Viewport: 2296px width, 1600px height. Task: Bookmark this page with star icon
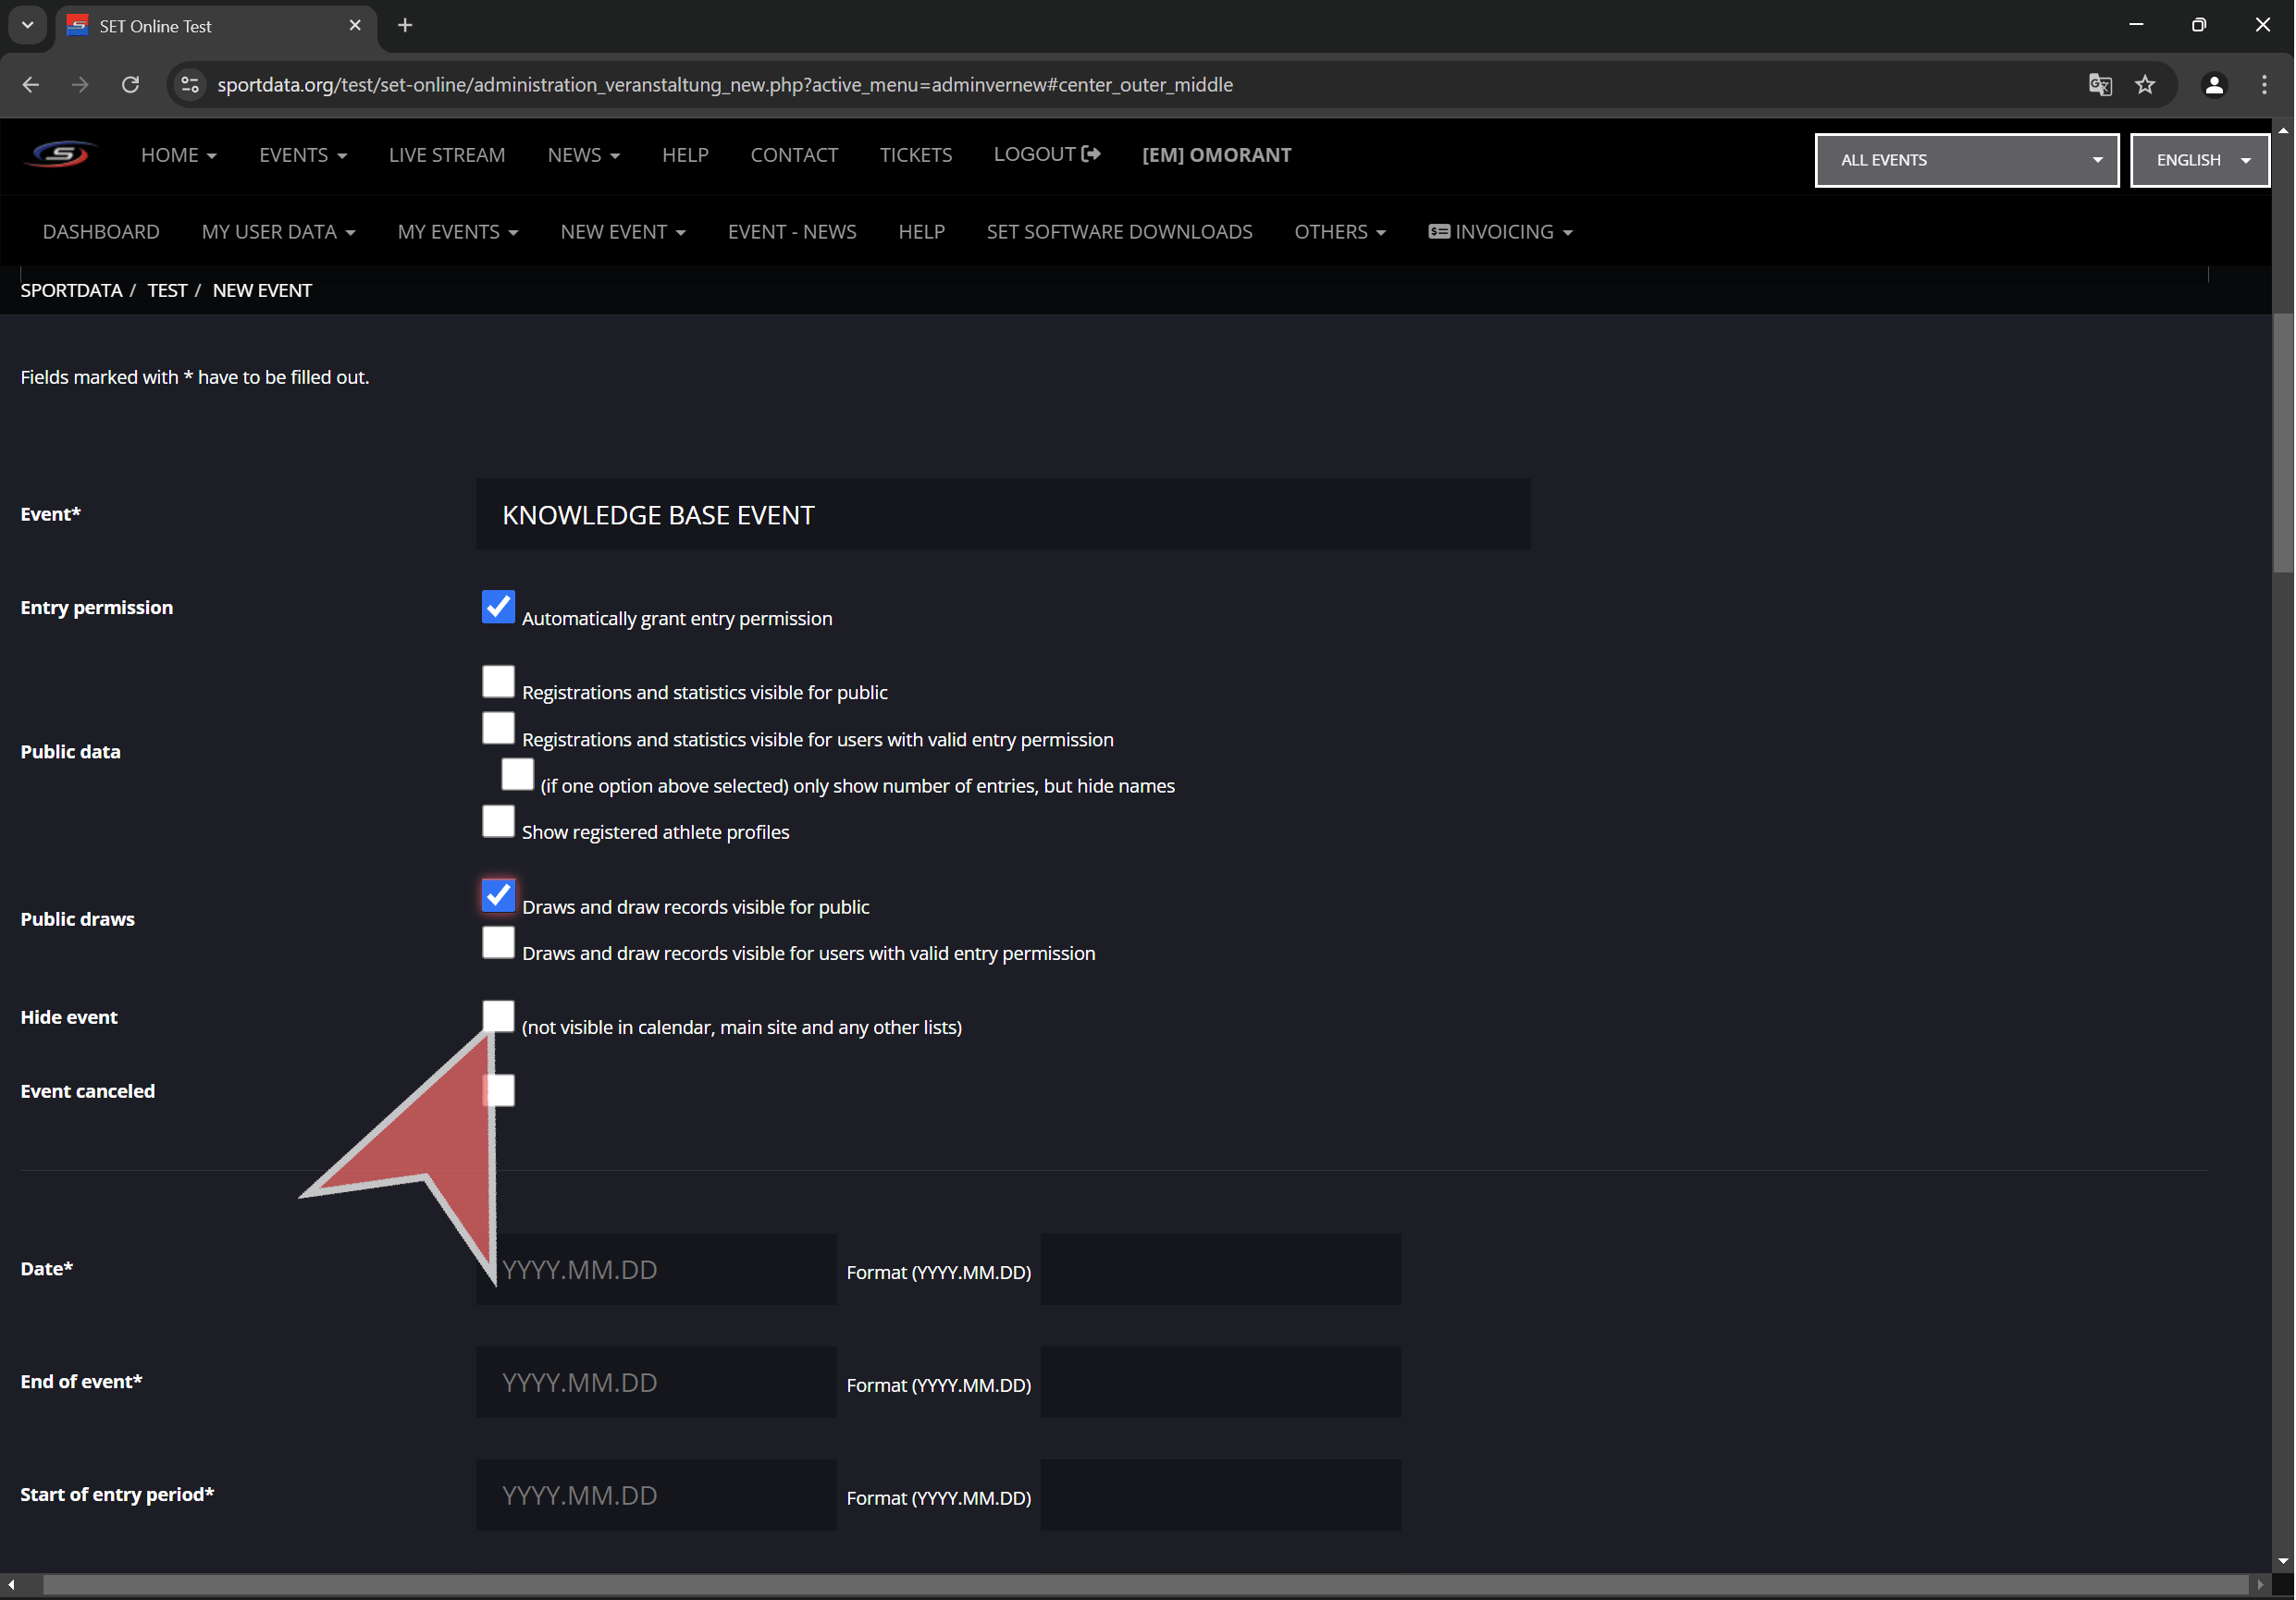click(x=2145, y=85)
